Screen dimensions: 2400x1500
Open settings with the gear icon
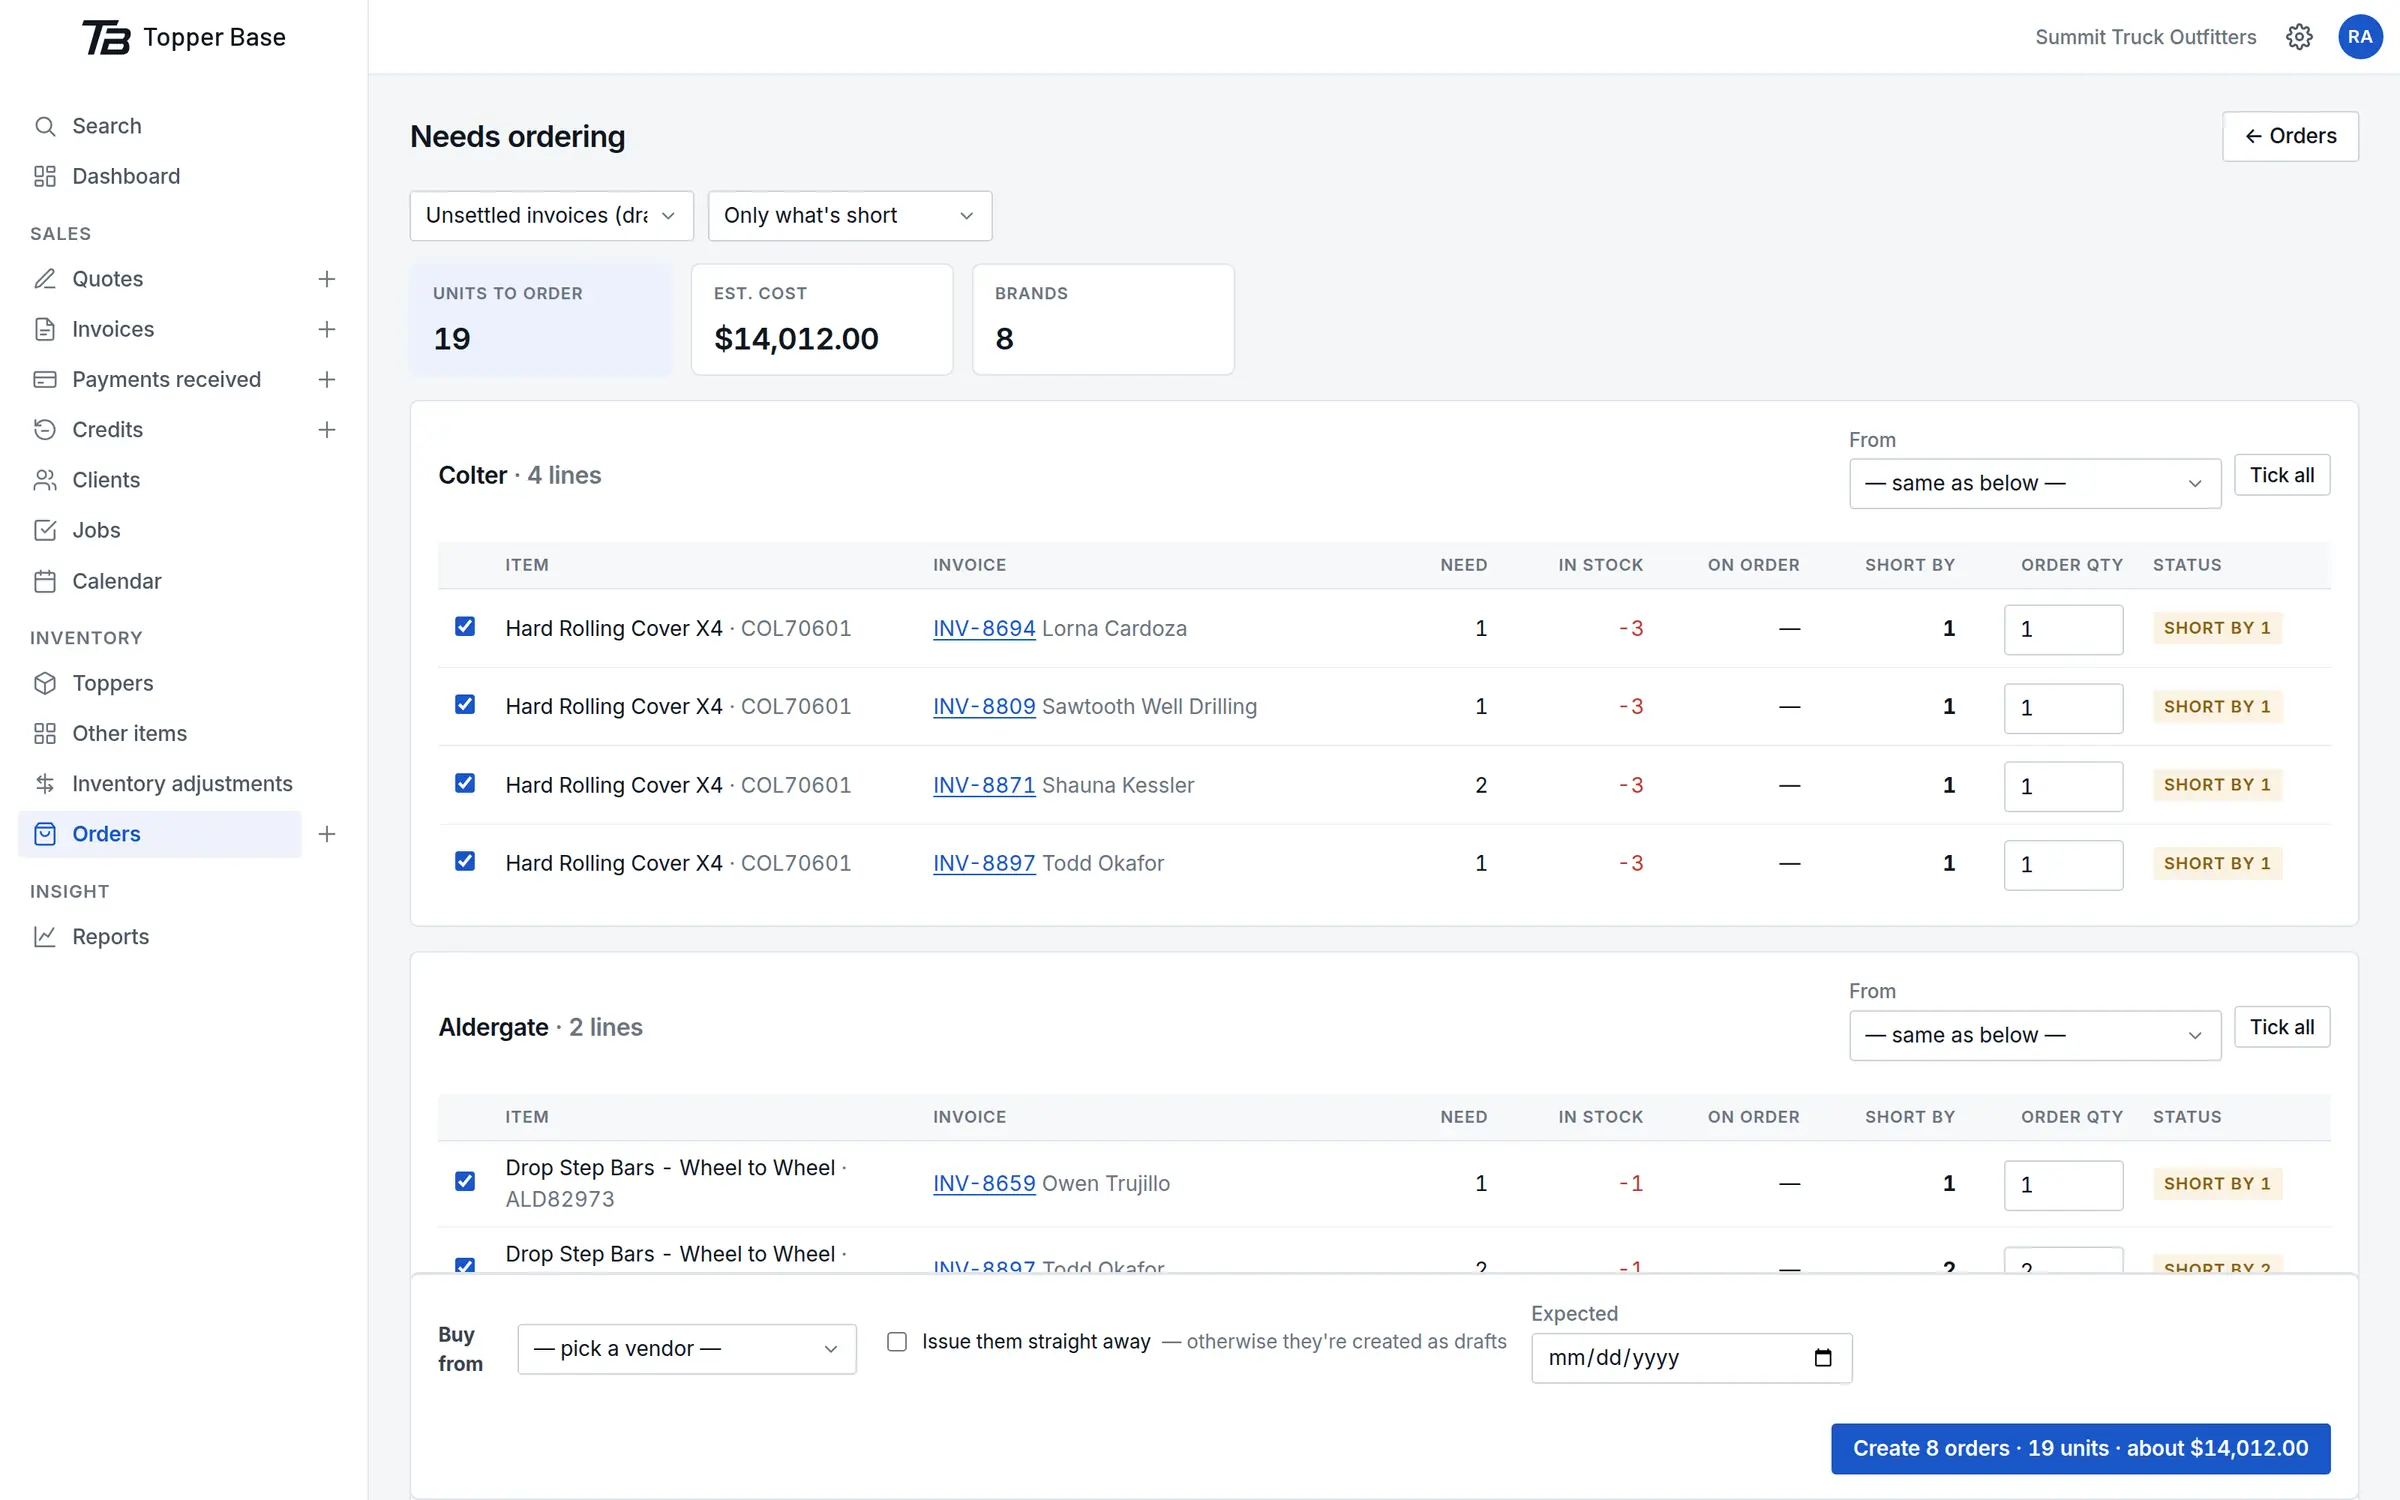pyautogui.click(x=2299, y=37)
